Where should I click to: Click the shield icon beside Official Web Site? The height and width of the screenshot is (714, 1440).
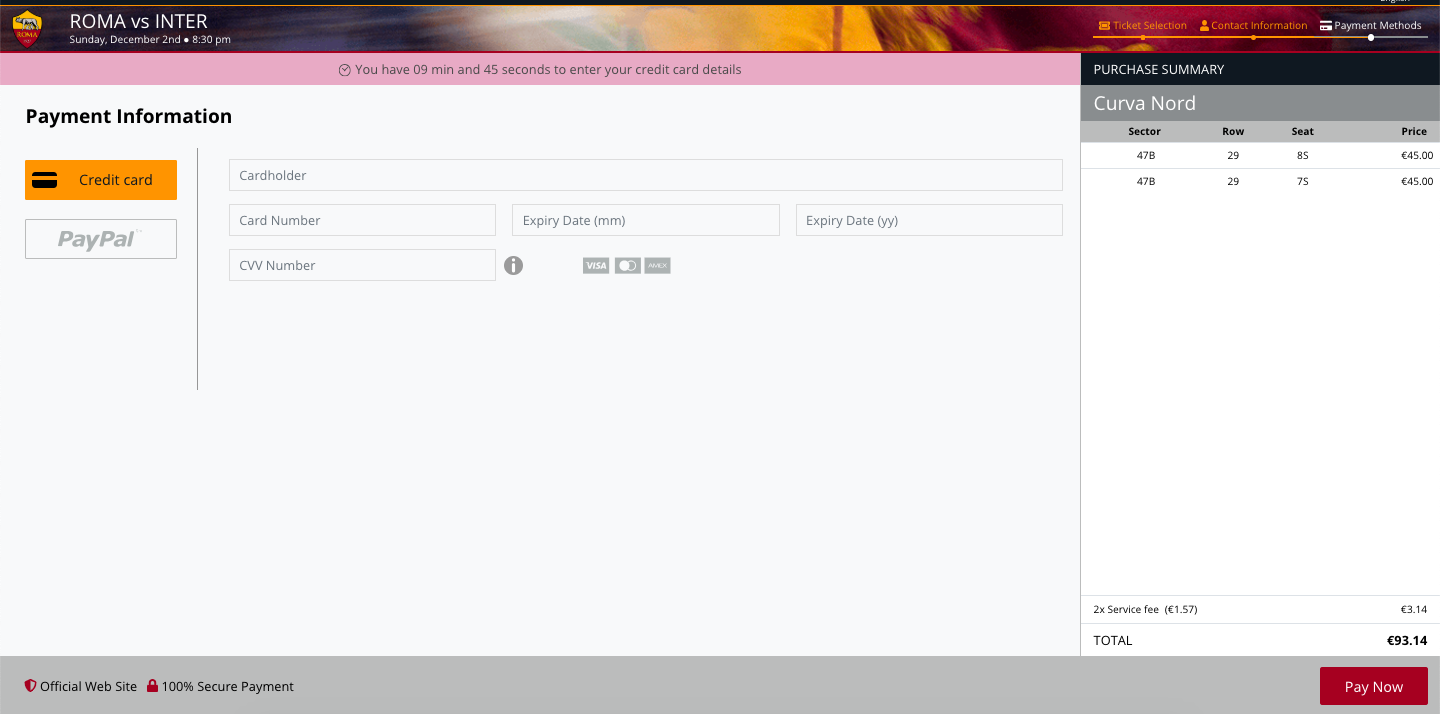31,686
